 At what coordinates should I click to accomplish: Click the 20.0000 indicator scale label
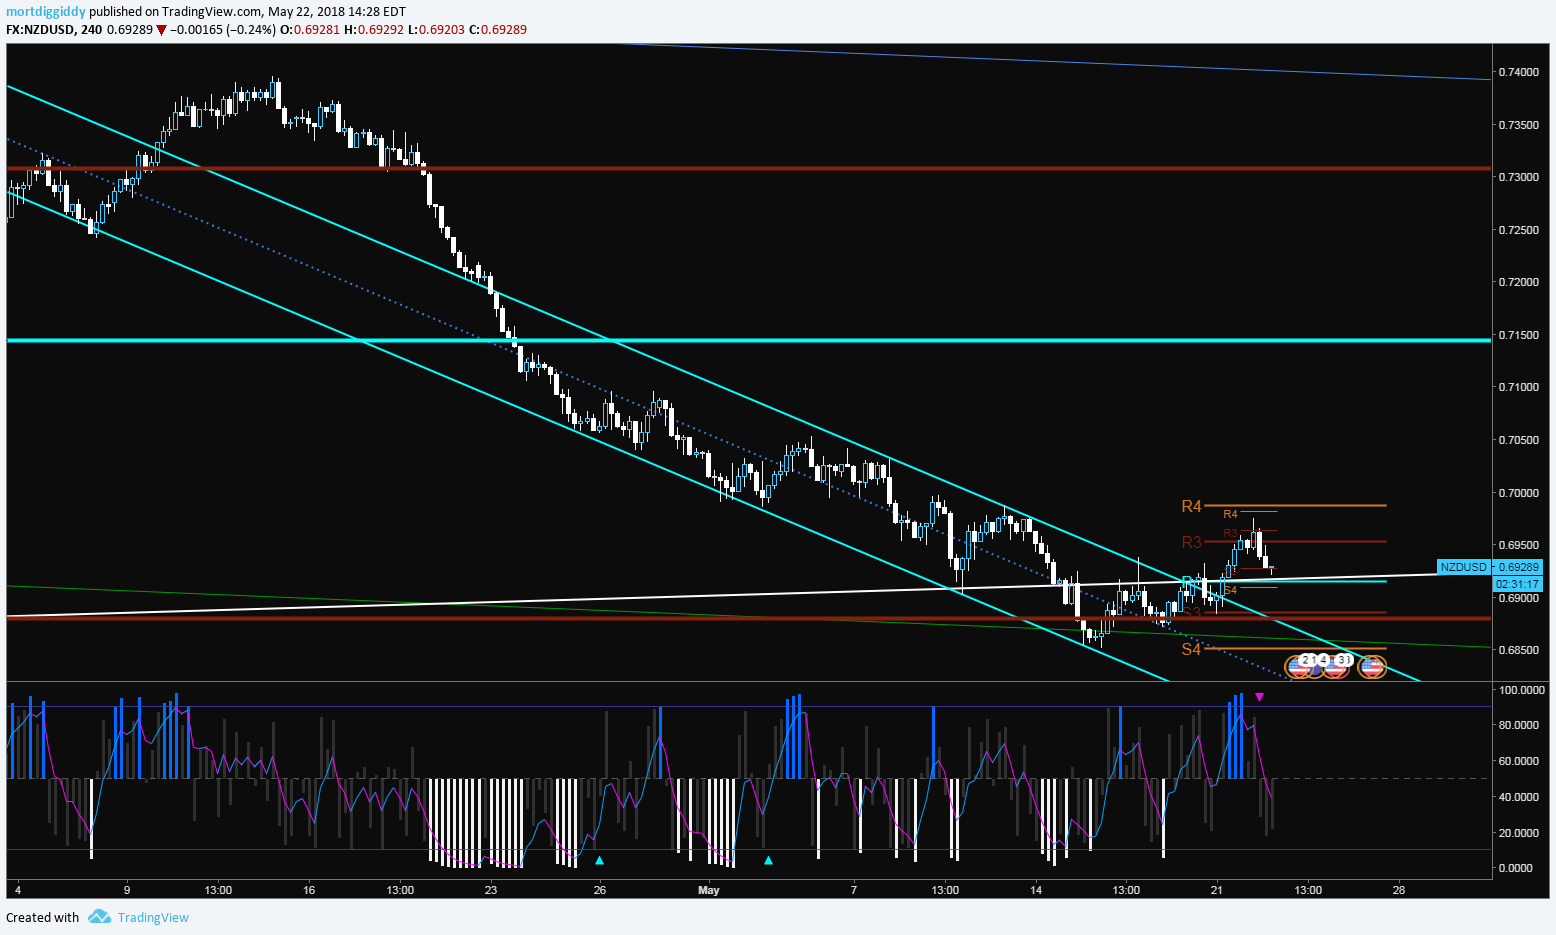point(1521,833)
